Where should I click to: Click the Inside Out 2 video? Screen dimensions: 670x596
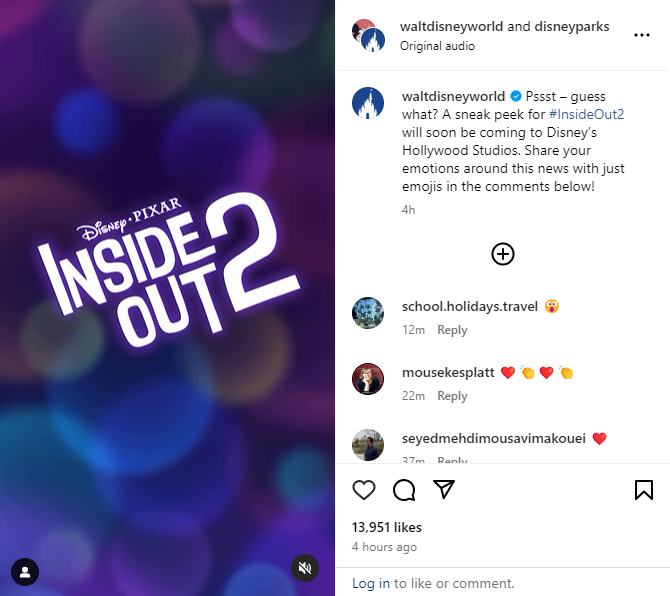pos(168,298)
